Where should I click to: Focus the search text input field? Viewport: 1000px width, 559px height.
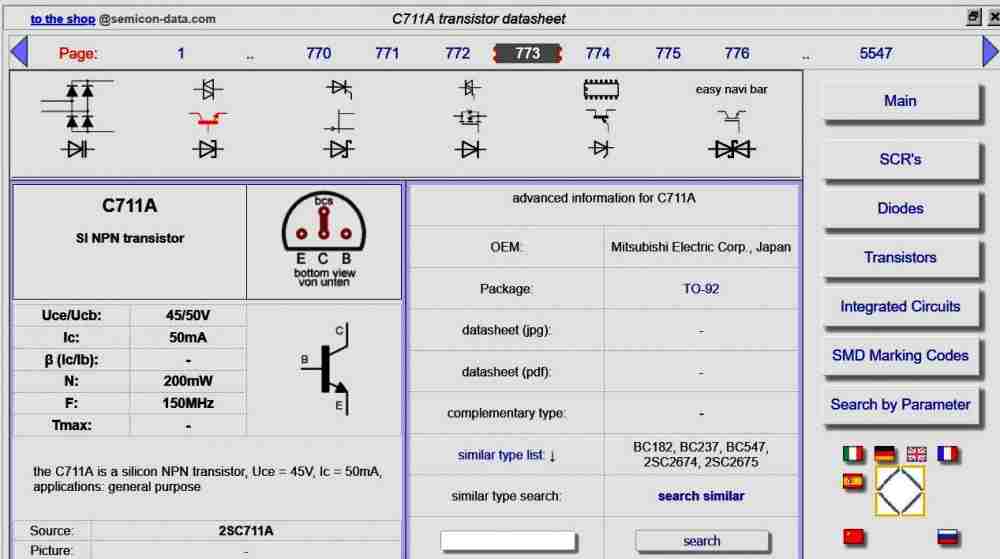(508, 540)
